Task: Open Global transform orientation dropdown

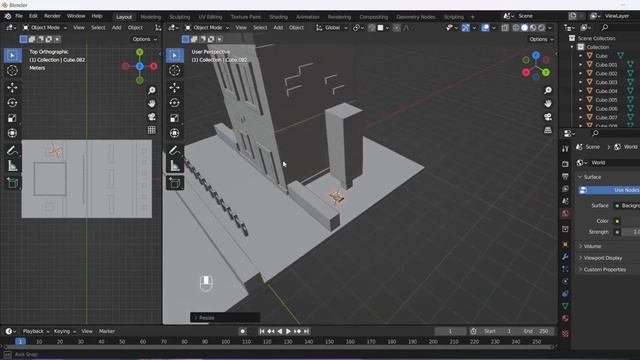Action: click(x=331, y=28)
